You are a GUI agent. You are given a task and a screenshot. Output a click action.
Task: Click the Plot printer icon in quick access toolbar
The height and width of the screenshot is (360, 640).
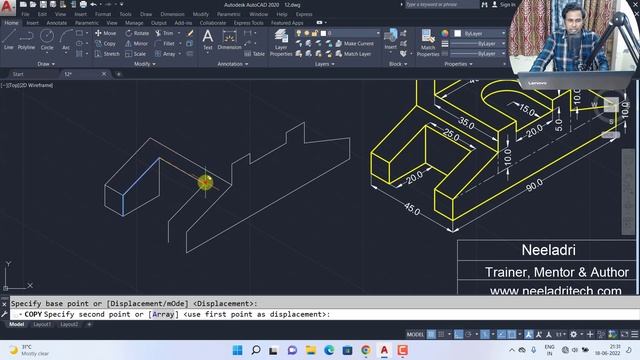click(83, 4)
